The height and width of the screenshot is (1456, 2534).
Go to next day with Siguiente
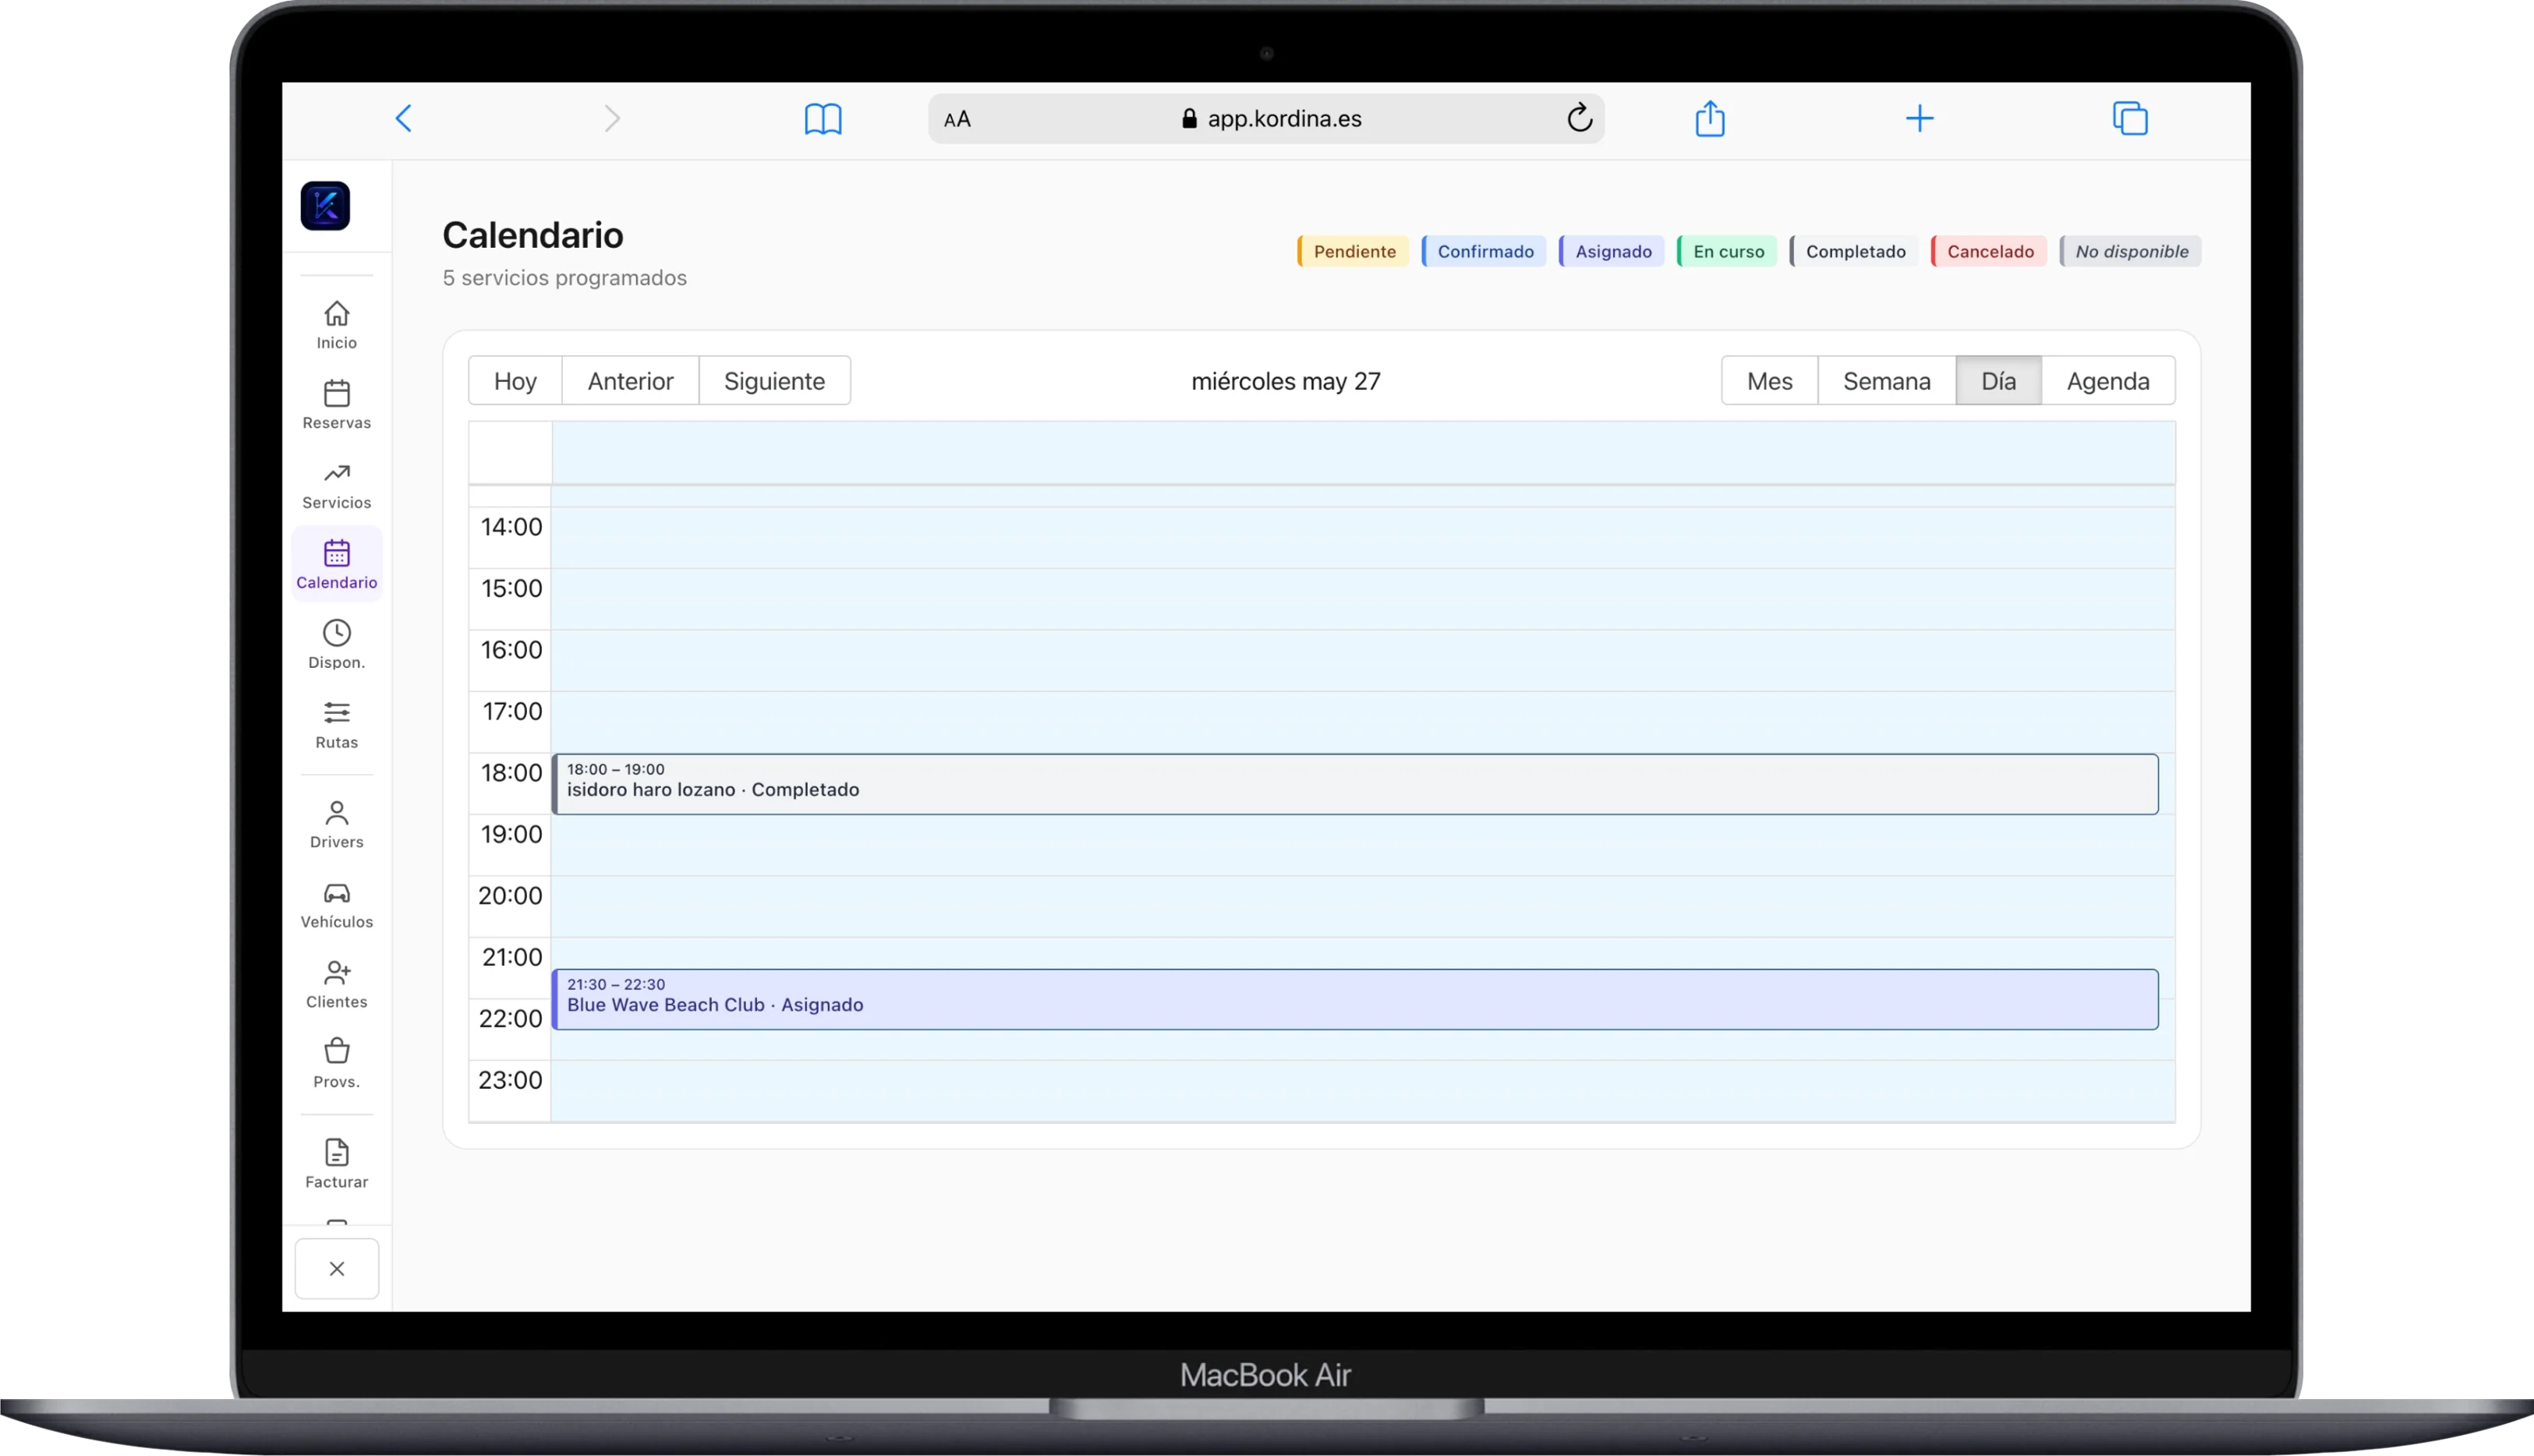[x=774, y=381]
